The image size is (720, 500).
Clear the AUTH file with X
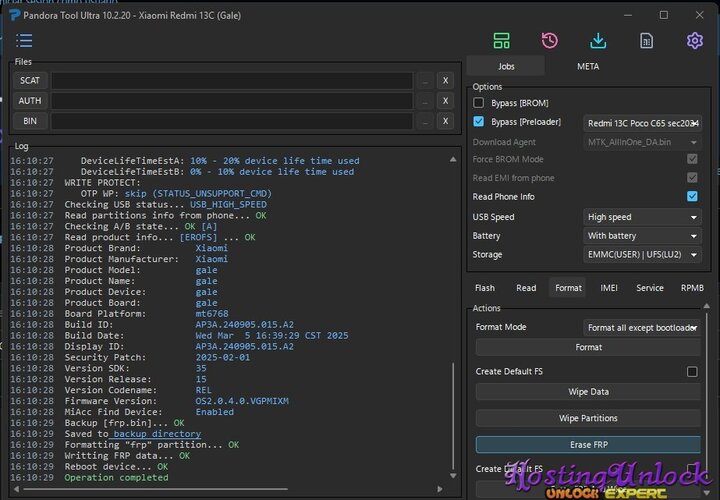click(x=445, y=101)
